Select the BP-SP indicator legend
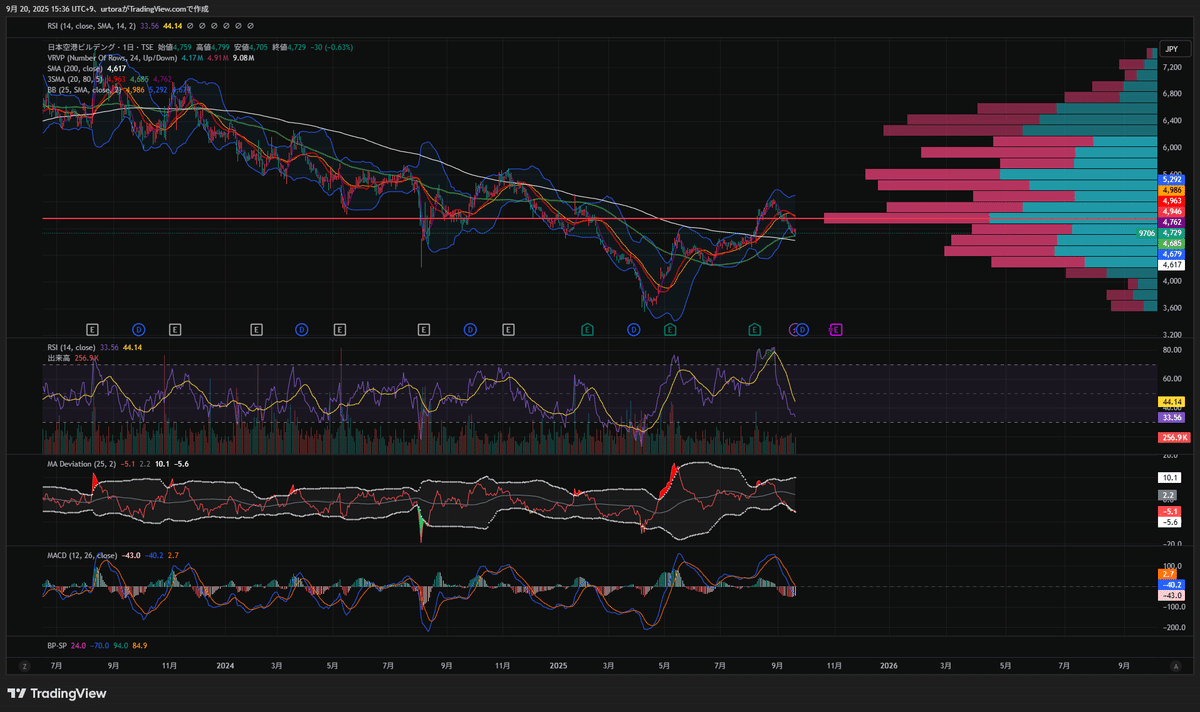The height and width of the screenshot is (712, 1200). 57,645
